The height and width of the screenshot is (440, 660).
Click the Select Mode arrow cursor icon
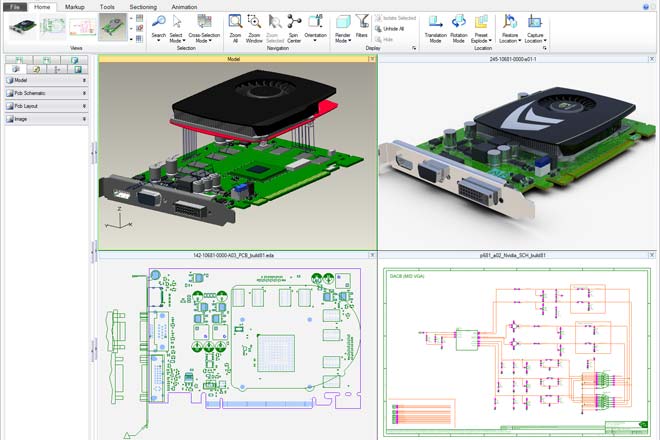[177, 21]
